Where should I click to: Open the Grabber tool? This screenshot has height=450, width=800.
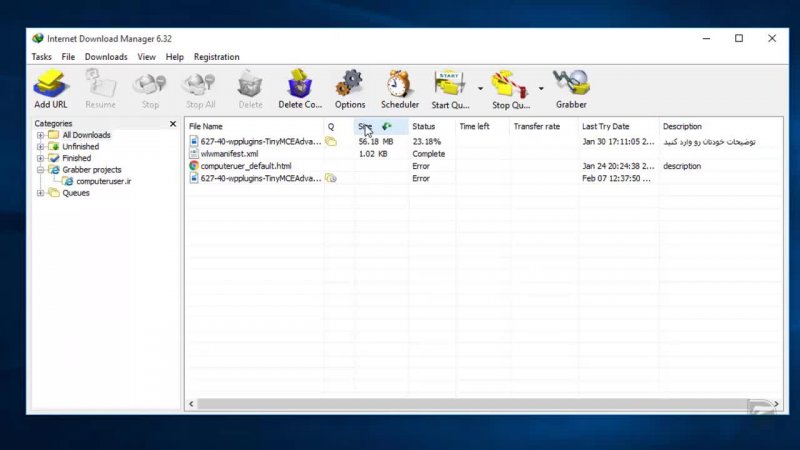pos(571,88)
